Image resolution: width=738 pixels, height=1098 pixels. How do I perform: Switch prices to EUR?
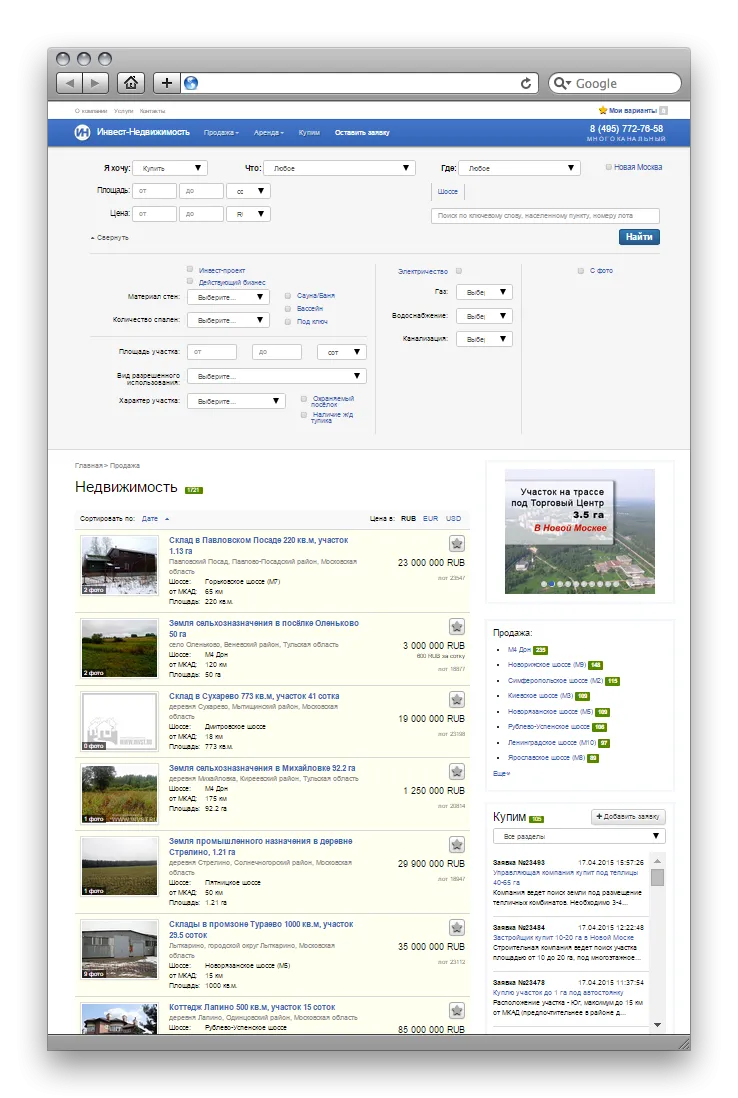point(431,519)
